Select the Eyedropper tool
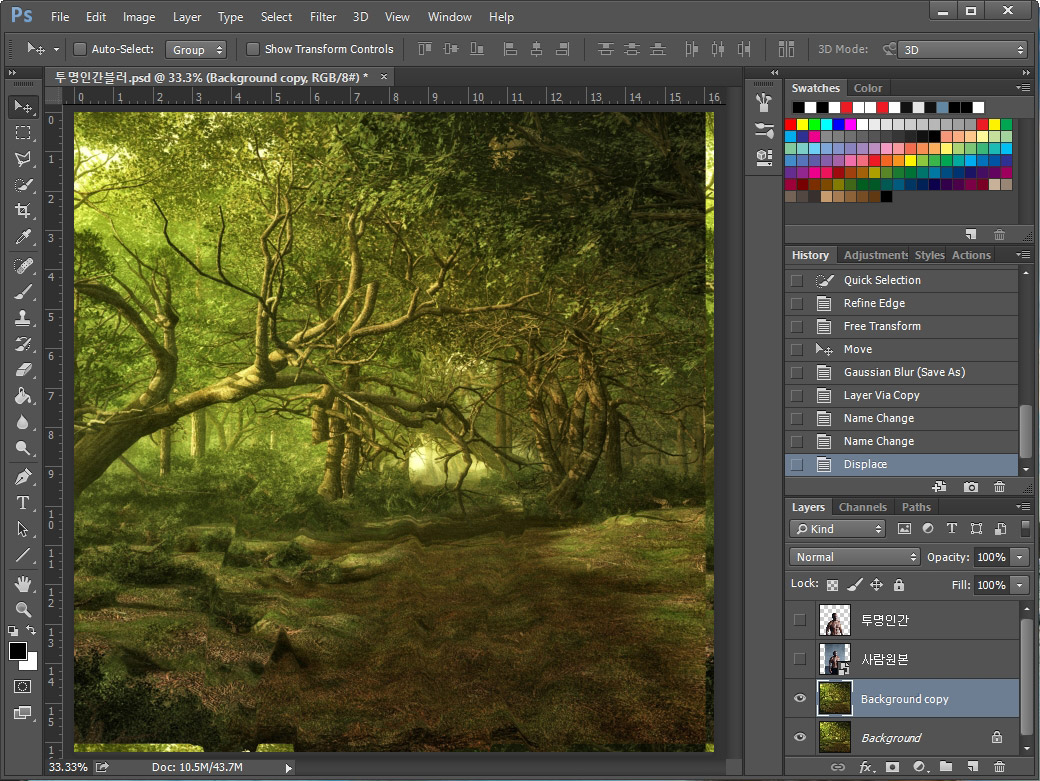 (22, 237)
